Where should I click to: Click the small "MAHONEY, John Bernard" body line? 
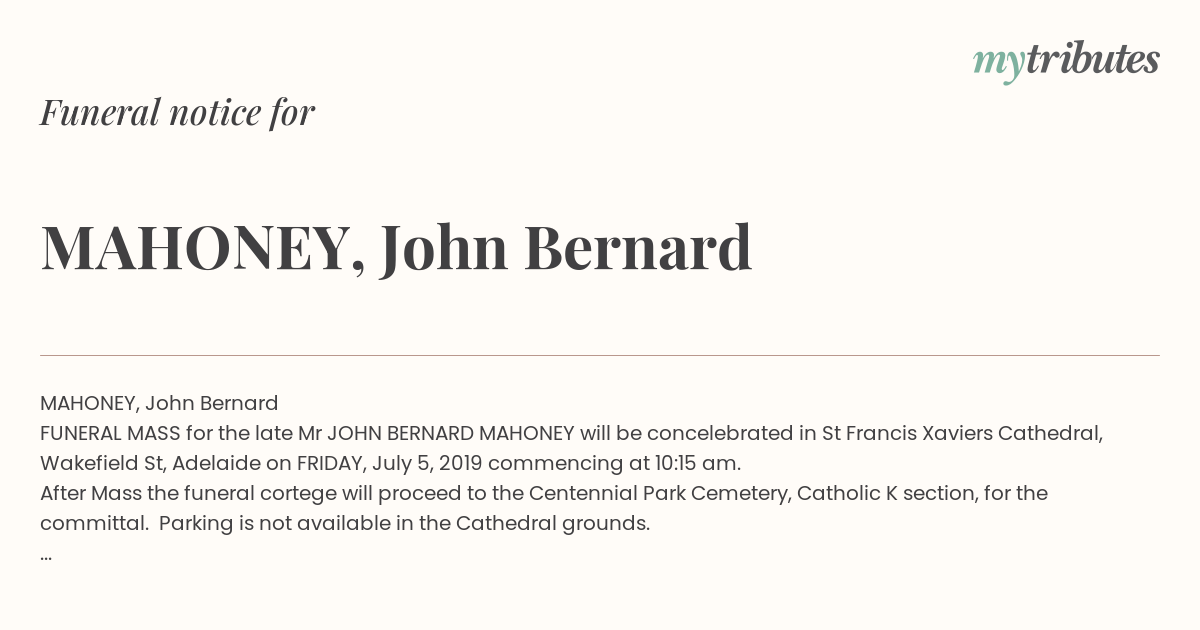click(159, 403)
